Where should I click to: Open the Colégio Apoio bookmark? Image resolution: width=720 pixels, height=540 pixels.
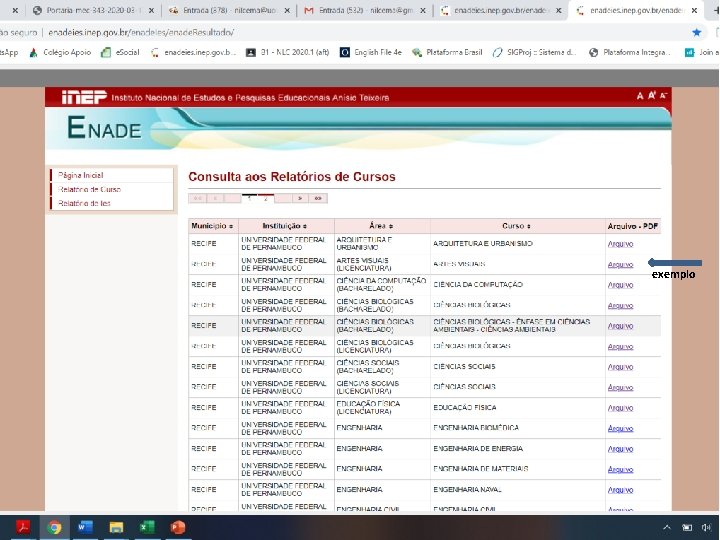click(60, 52)
